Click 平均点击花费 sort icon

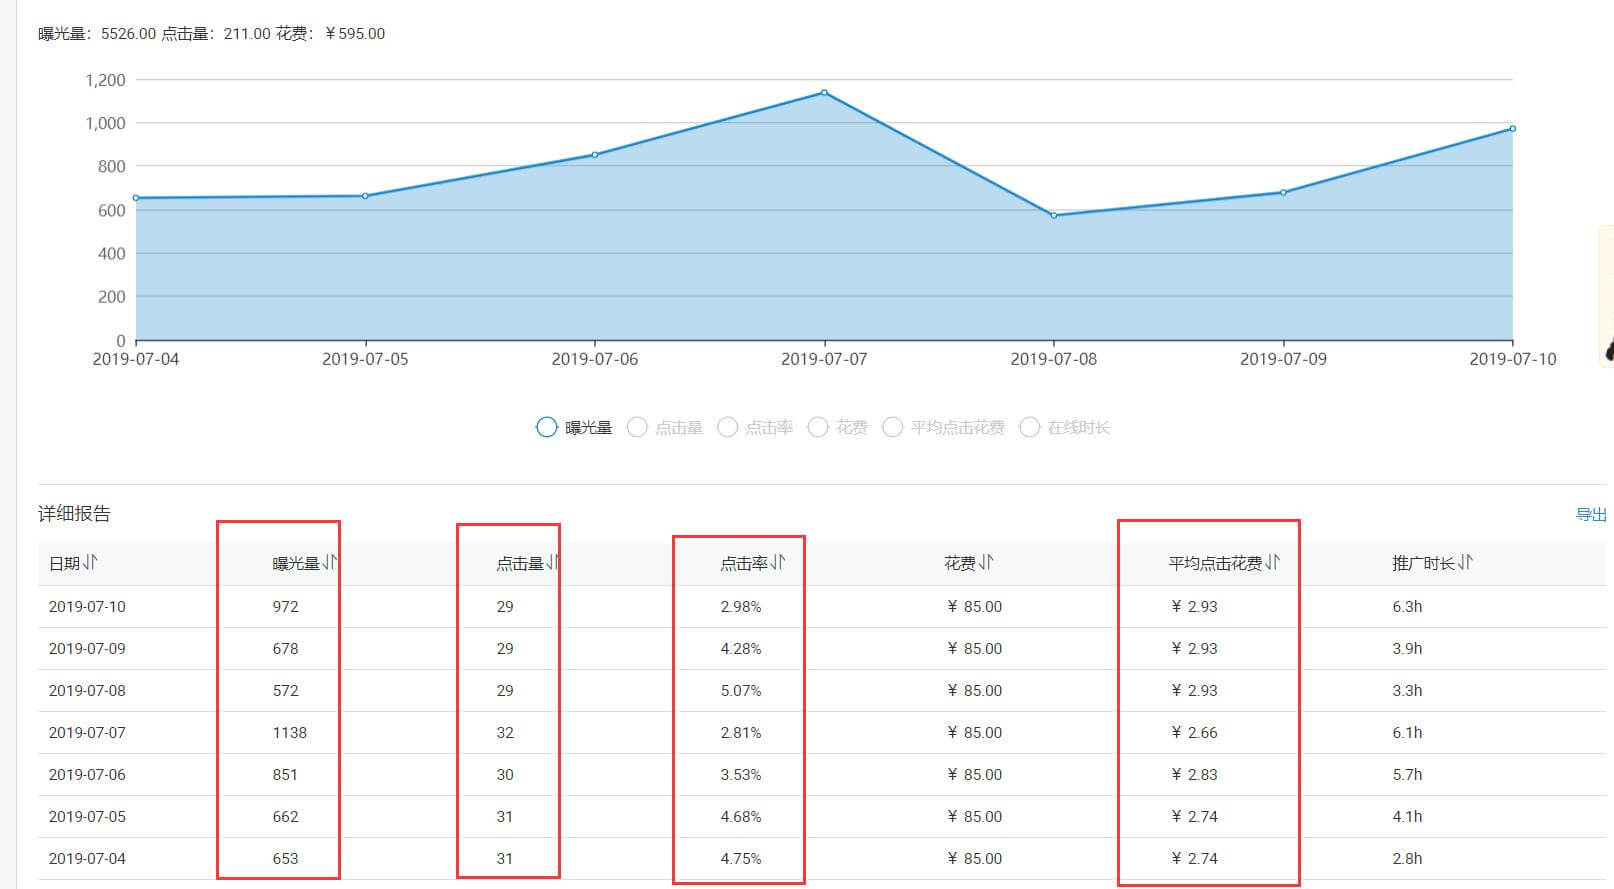[1272, 563]
